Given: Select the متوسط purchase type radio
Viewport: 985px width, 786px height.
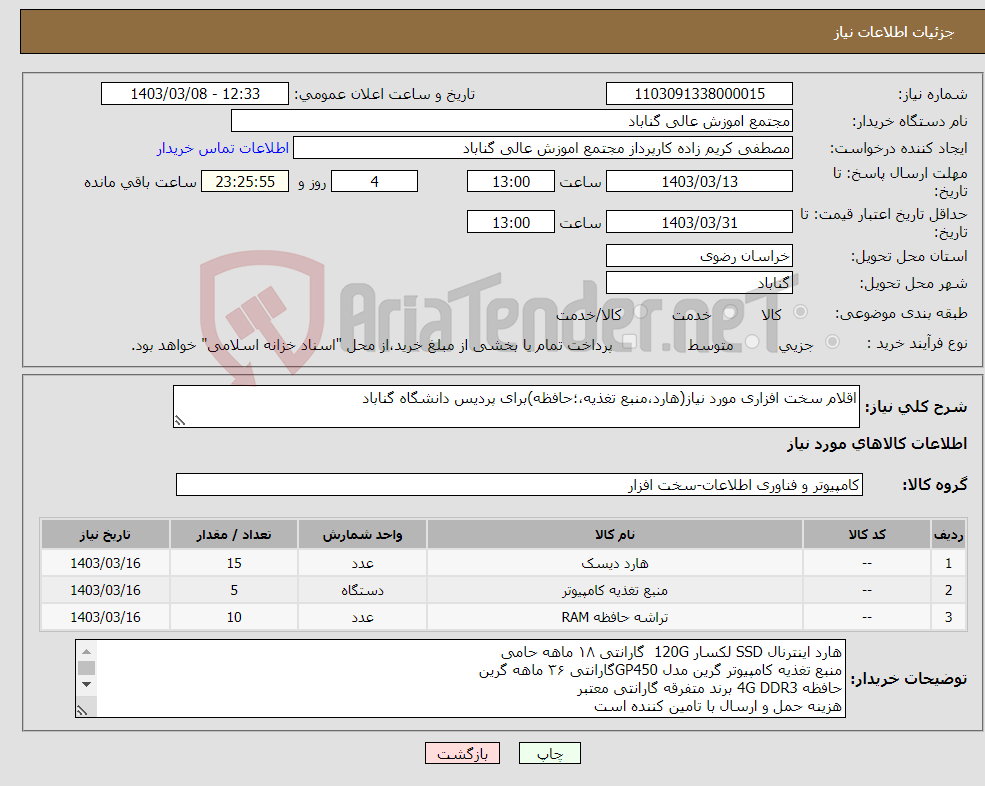Looking at the screenshot, I should (752, 341).
